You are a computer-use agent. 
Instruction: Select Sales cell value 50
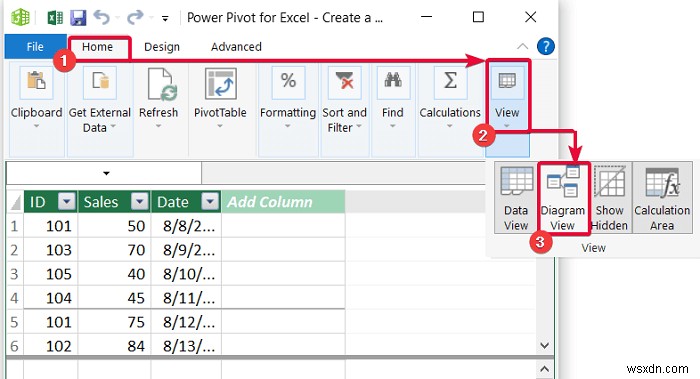[114, 226]
